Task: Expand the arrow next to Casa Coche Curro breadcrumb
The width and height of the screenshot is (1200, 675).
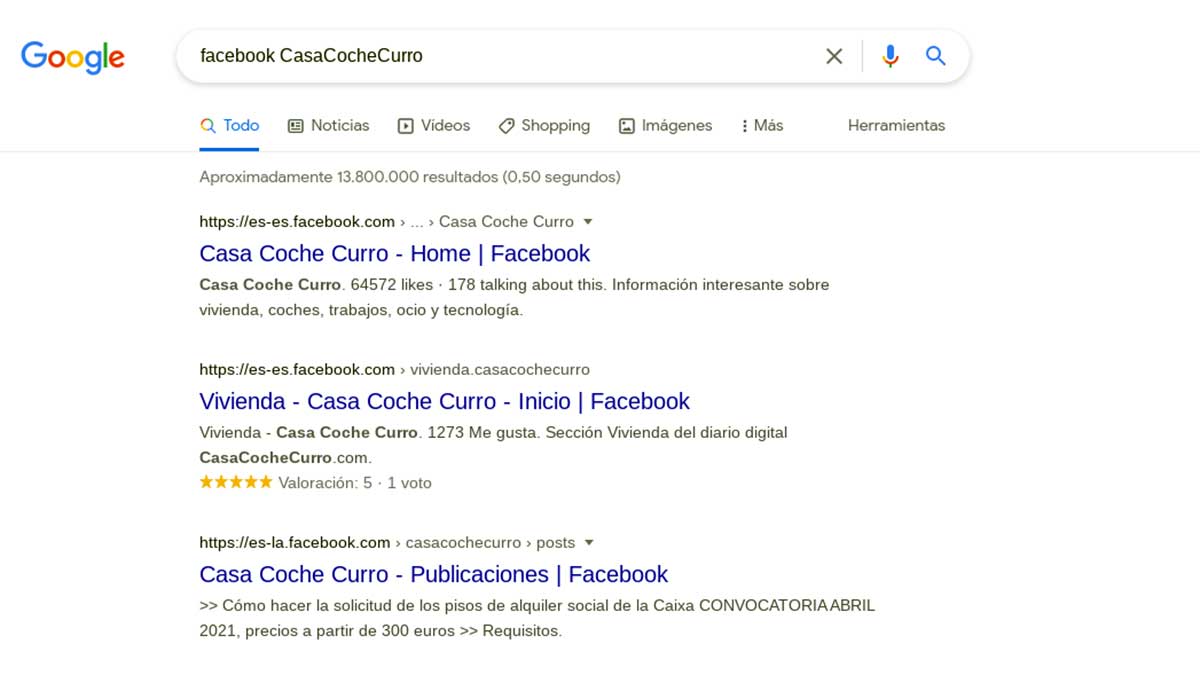Action: pos(588,222)
